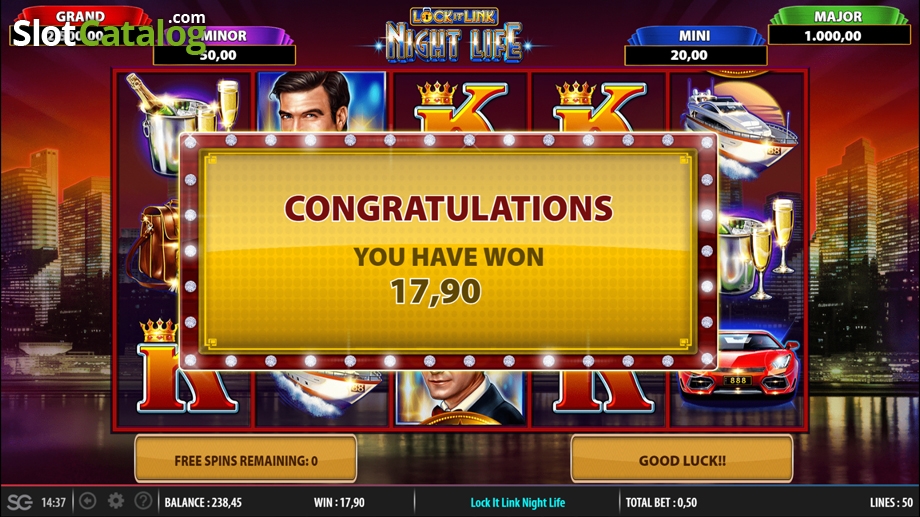Click the Lines 50 indicator

coord(891,502)
